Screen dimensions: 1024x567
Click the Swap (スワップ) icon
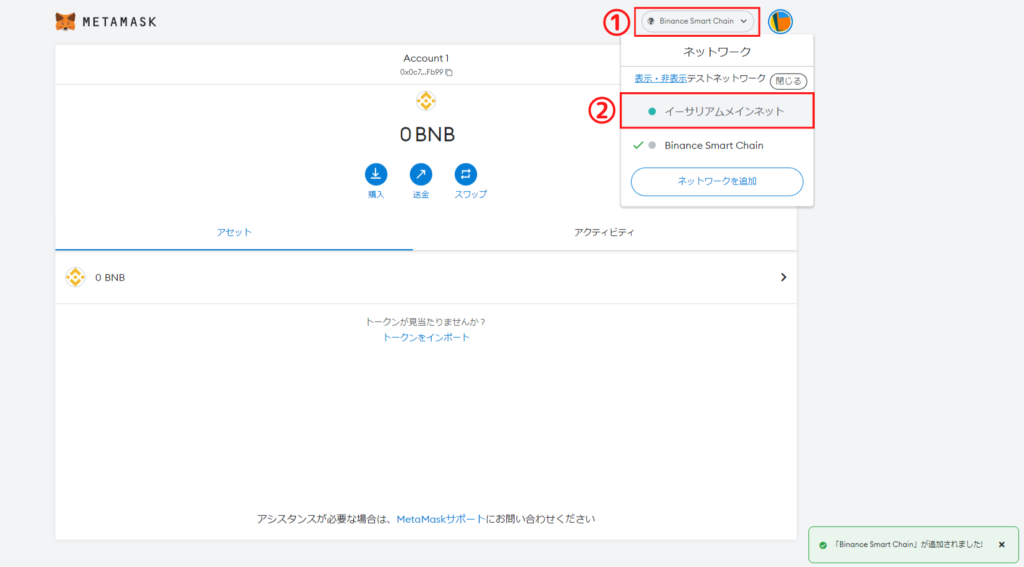pyautogui.click(x=466, y=174)
